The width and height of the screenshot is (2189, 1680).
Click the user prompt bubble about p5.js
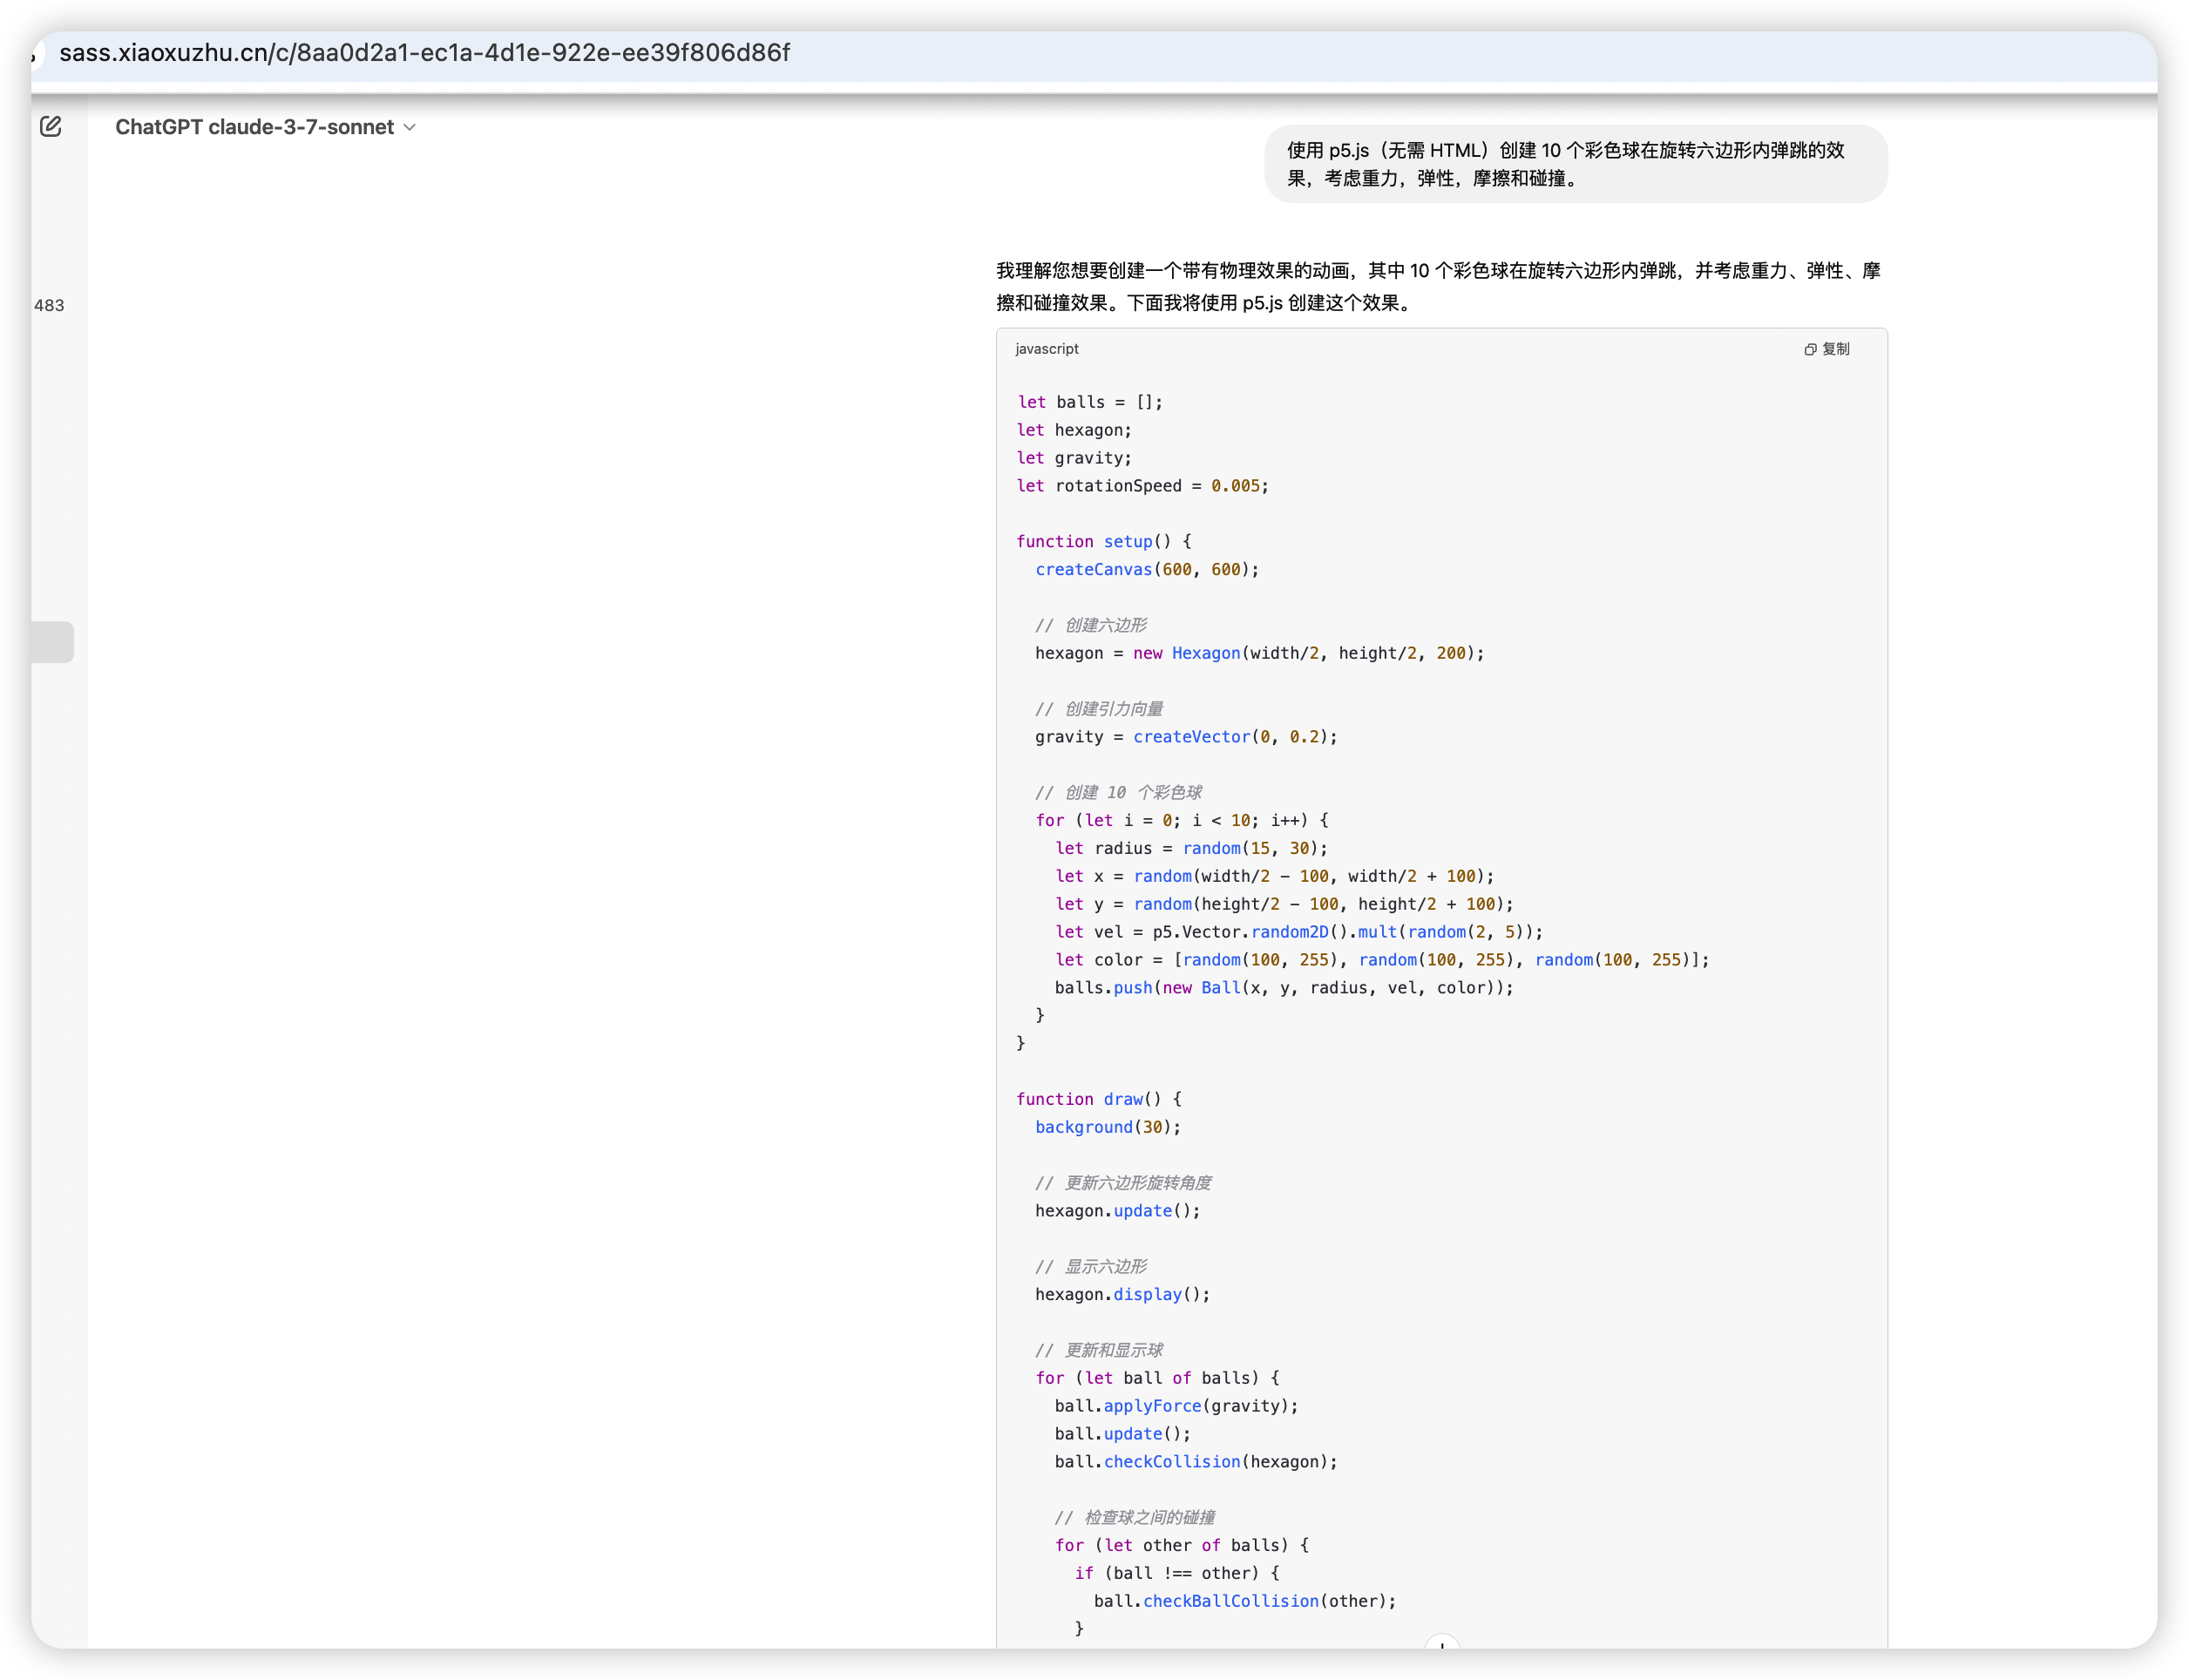[x=1574, y=164]
